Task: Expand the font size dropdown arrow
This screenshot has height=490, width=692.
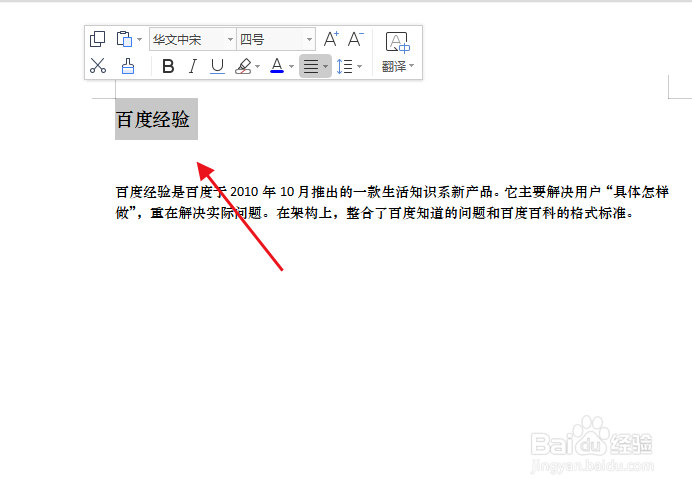Action: [310, 40]
